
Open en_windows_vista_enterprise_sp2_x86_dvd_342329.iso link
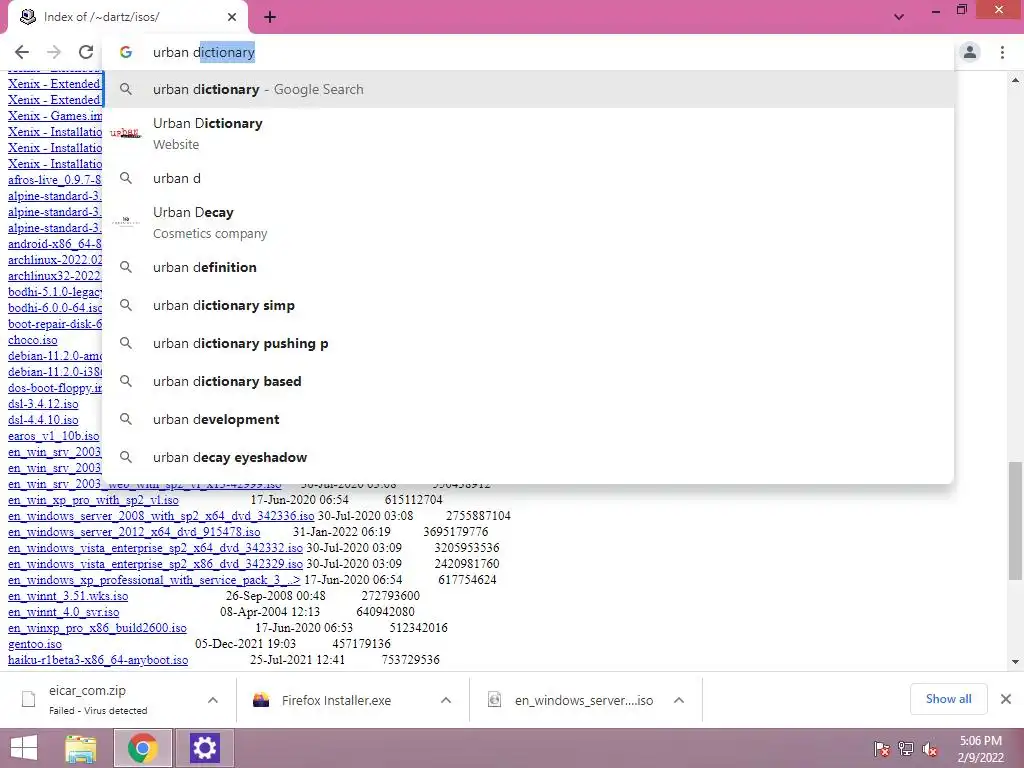[x=155, y=564]
